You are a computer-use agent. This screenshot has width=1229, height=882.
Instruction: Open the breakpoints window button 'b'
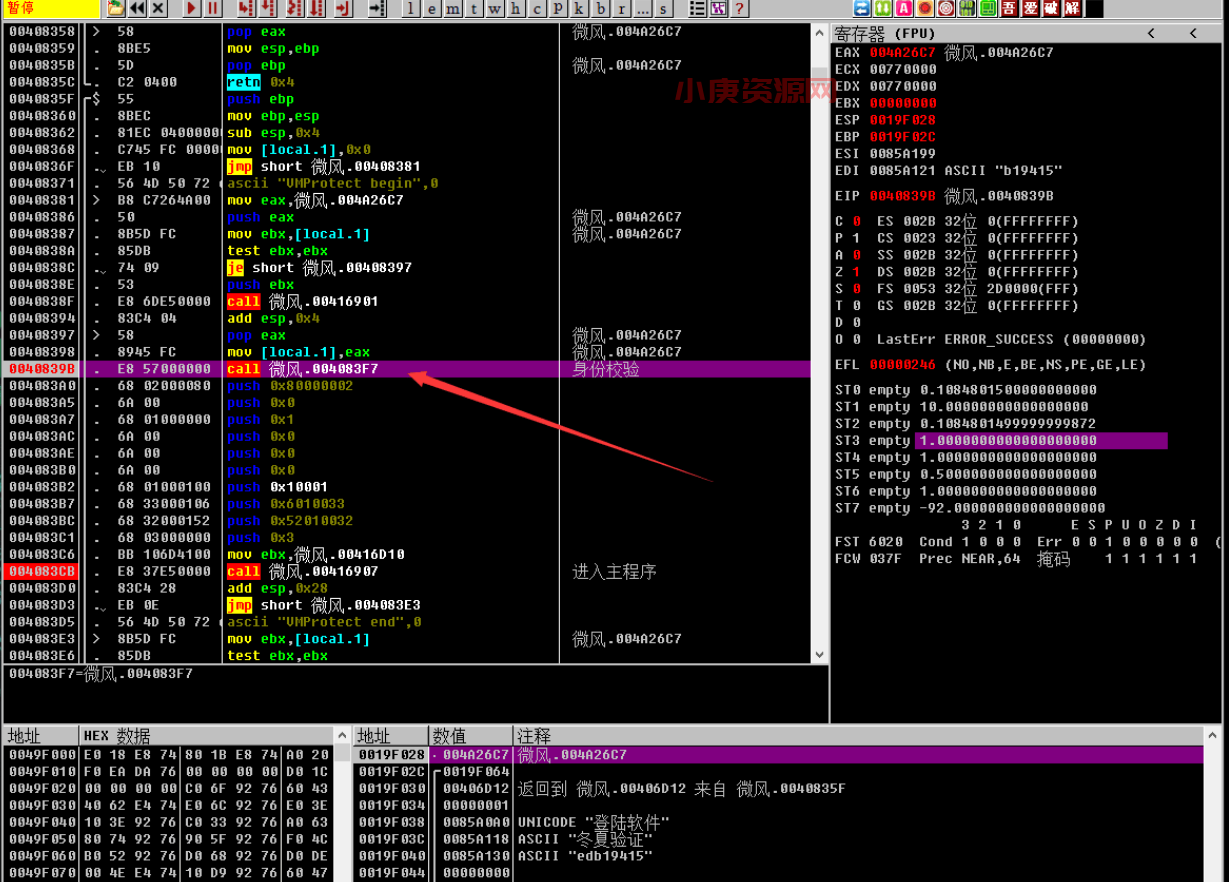click(x=600, y=9)
